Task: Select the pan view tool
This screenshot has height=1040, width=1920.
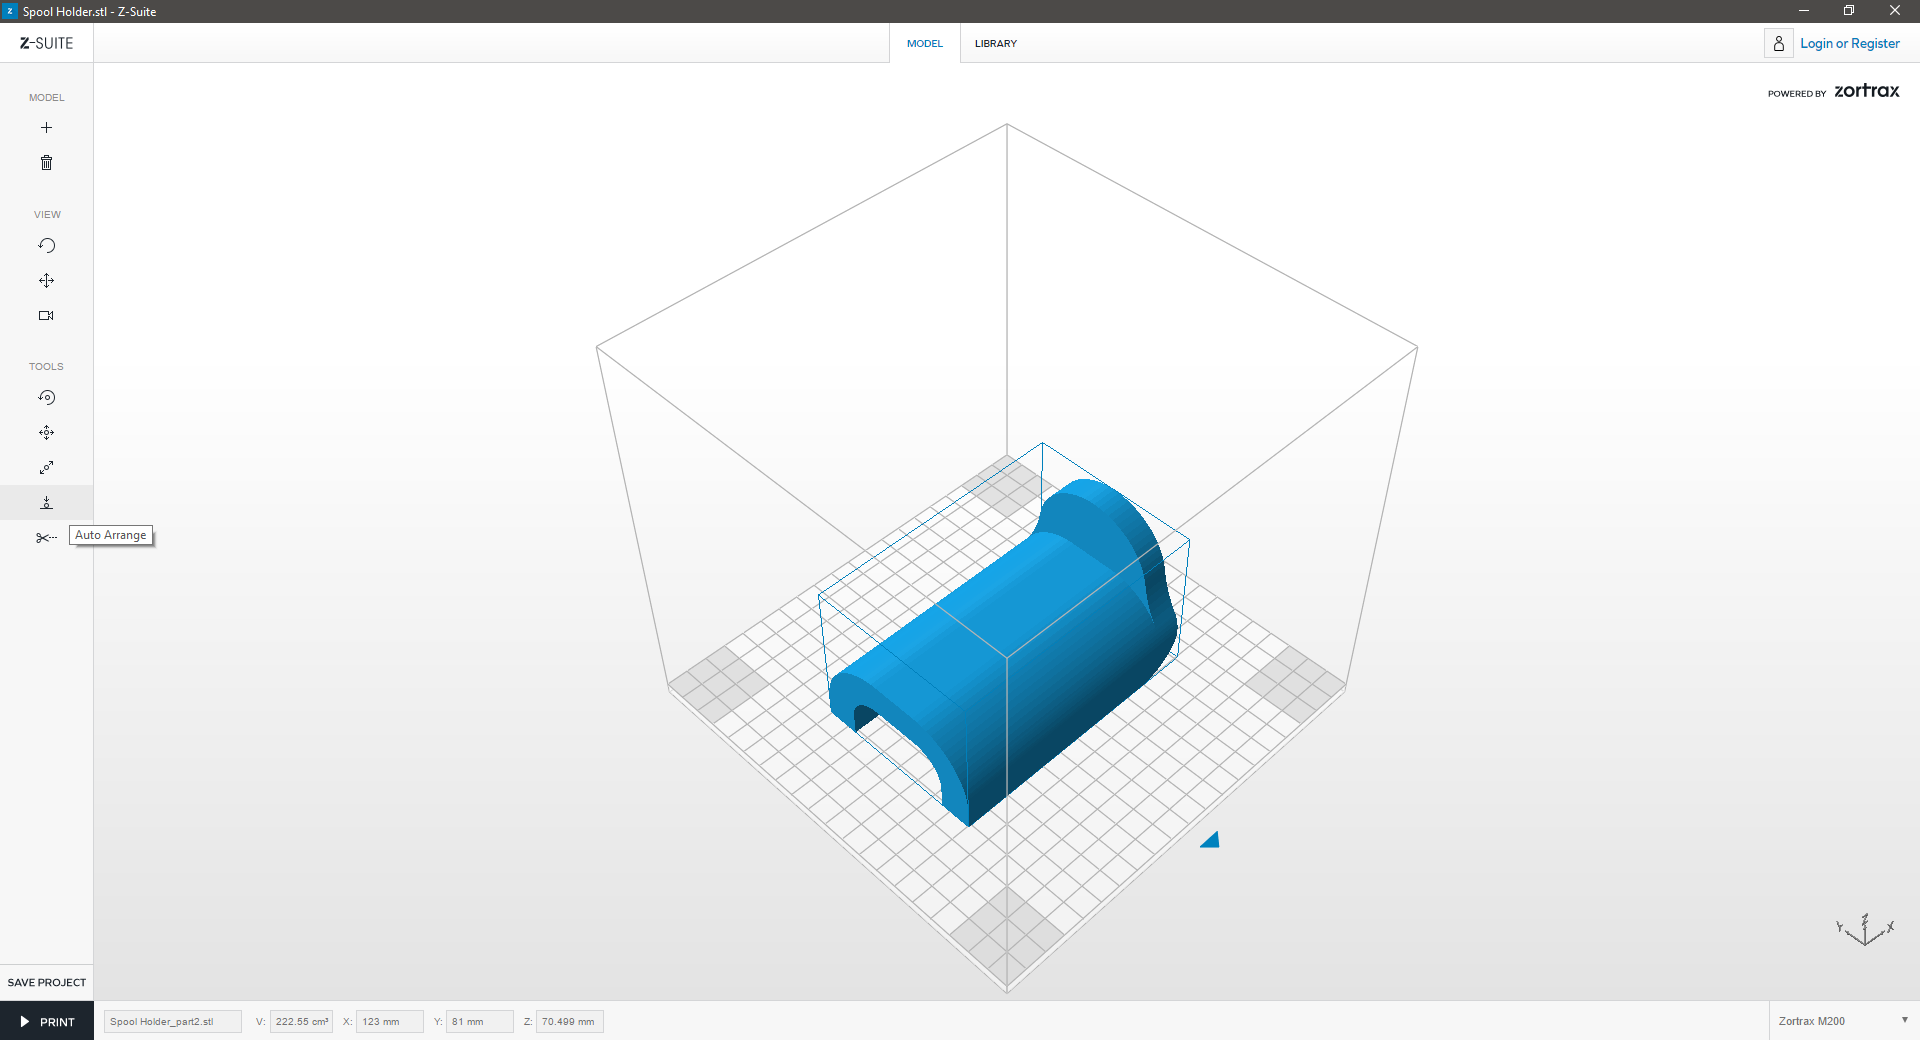Action: (46, 281)
